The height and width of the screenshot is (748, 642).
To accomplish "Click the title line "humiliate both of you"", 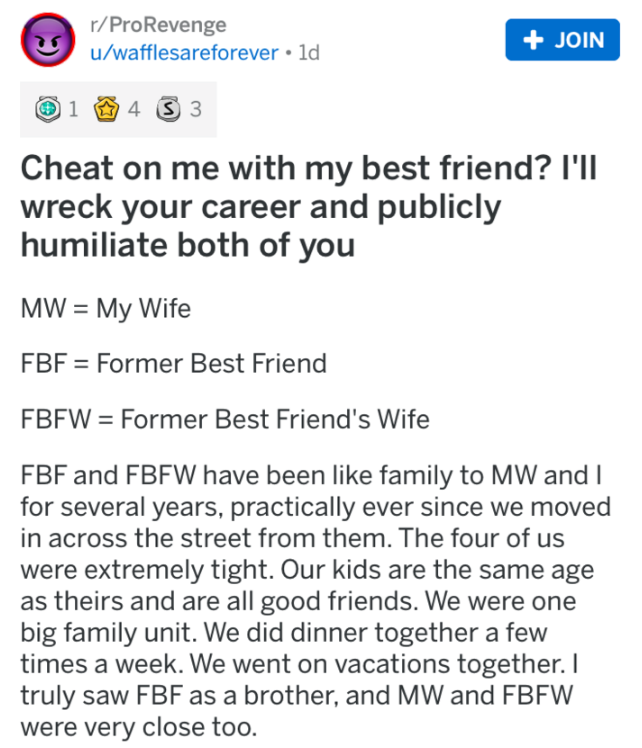I will click(x=188, y=244).
